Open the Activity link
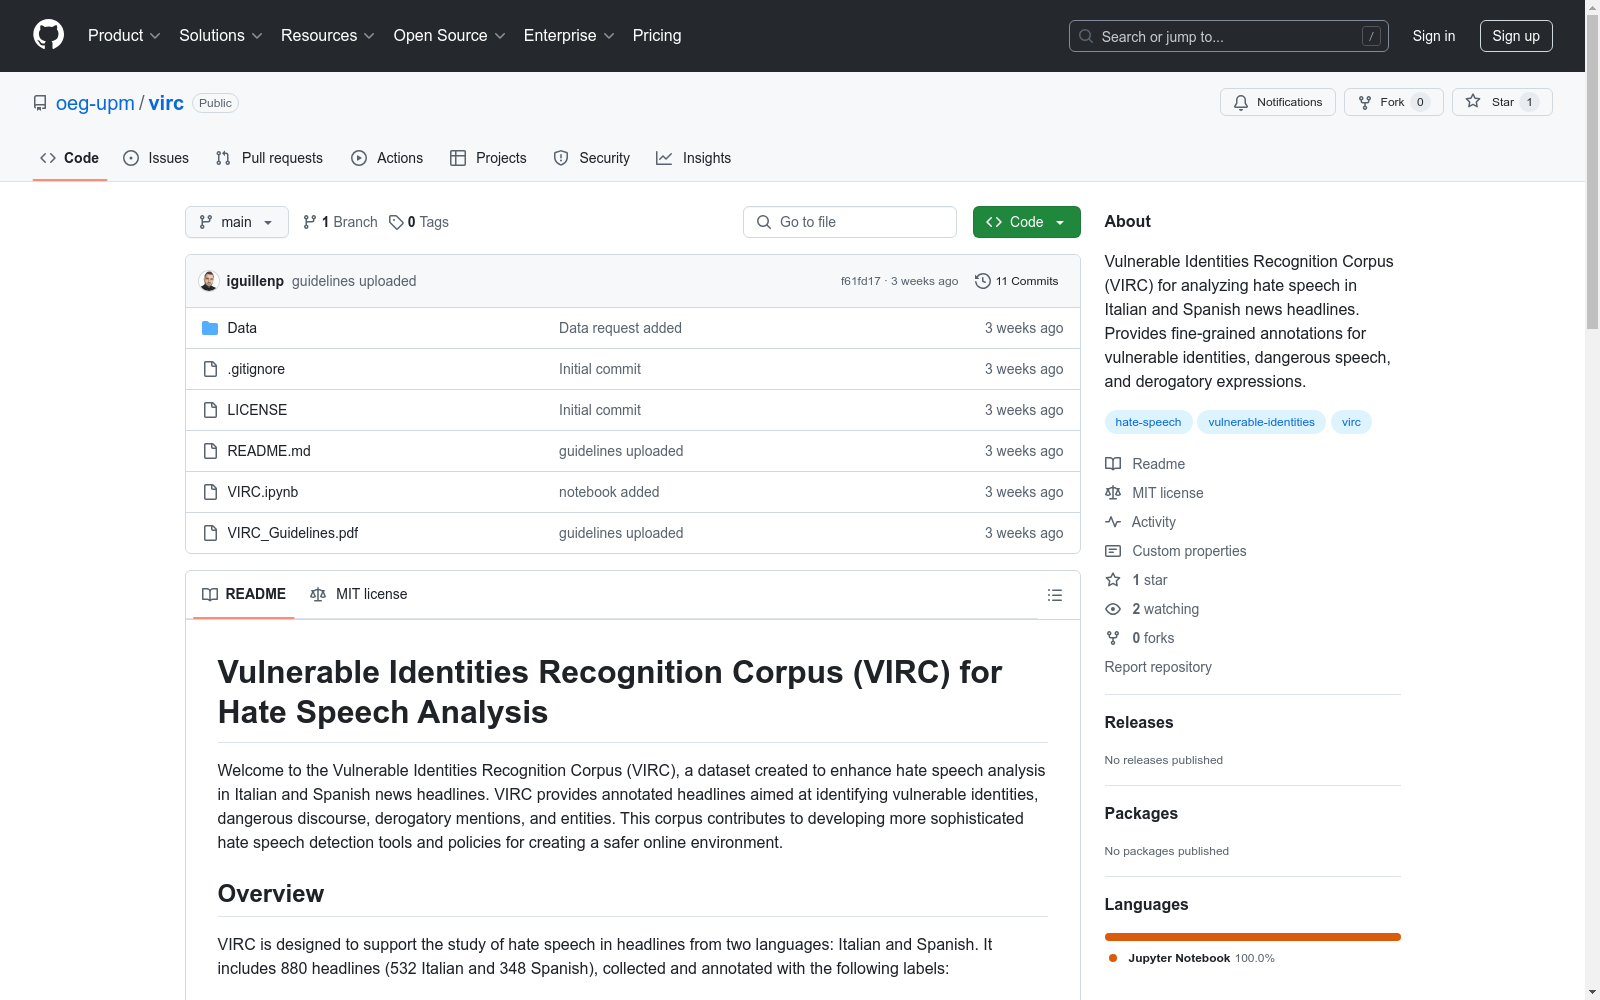 (1140, 522)
